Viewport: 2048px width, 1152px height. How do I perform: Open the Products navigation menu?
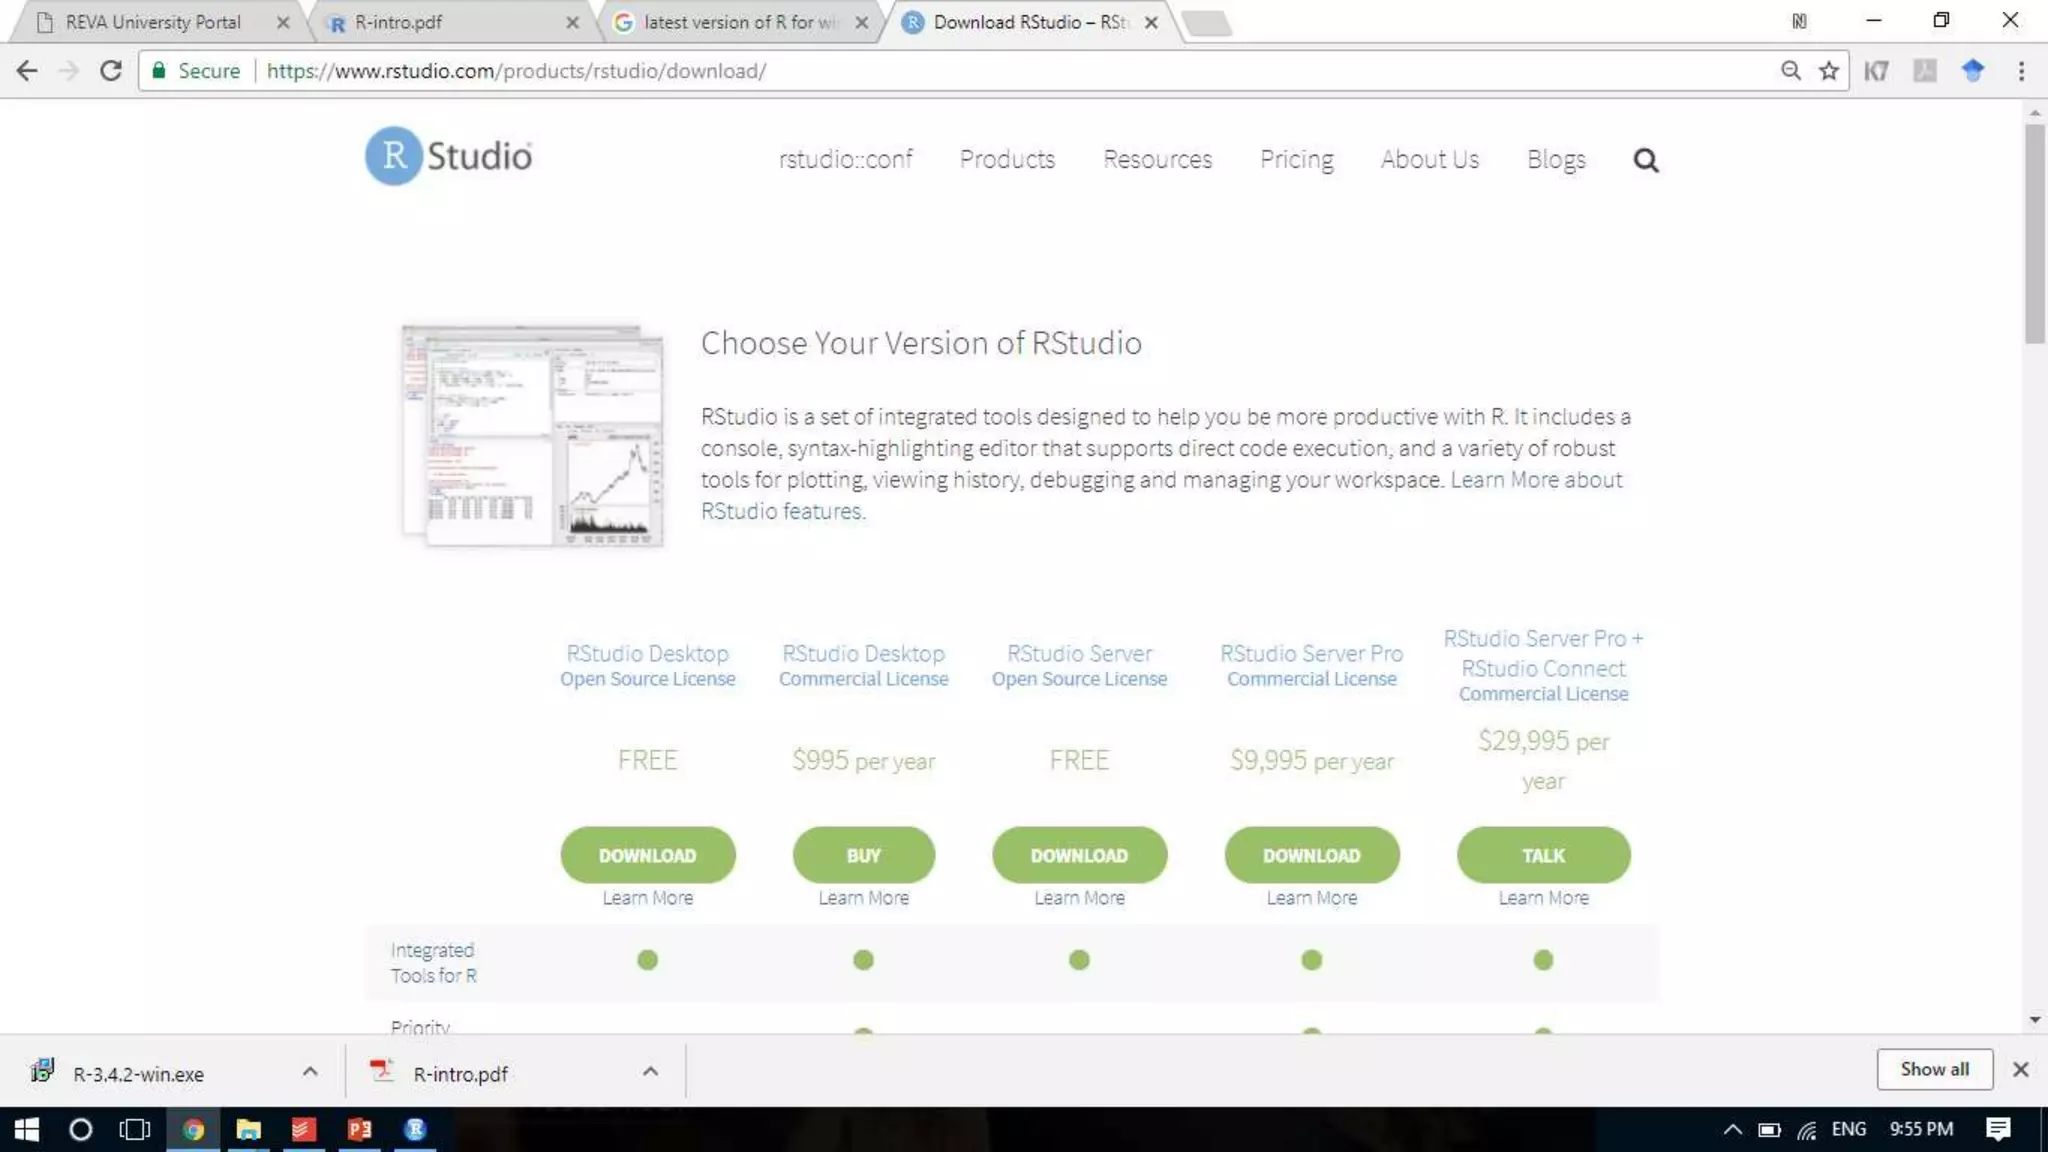coord(1006,159)
